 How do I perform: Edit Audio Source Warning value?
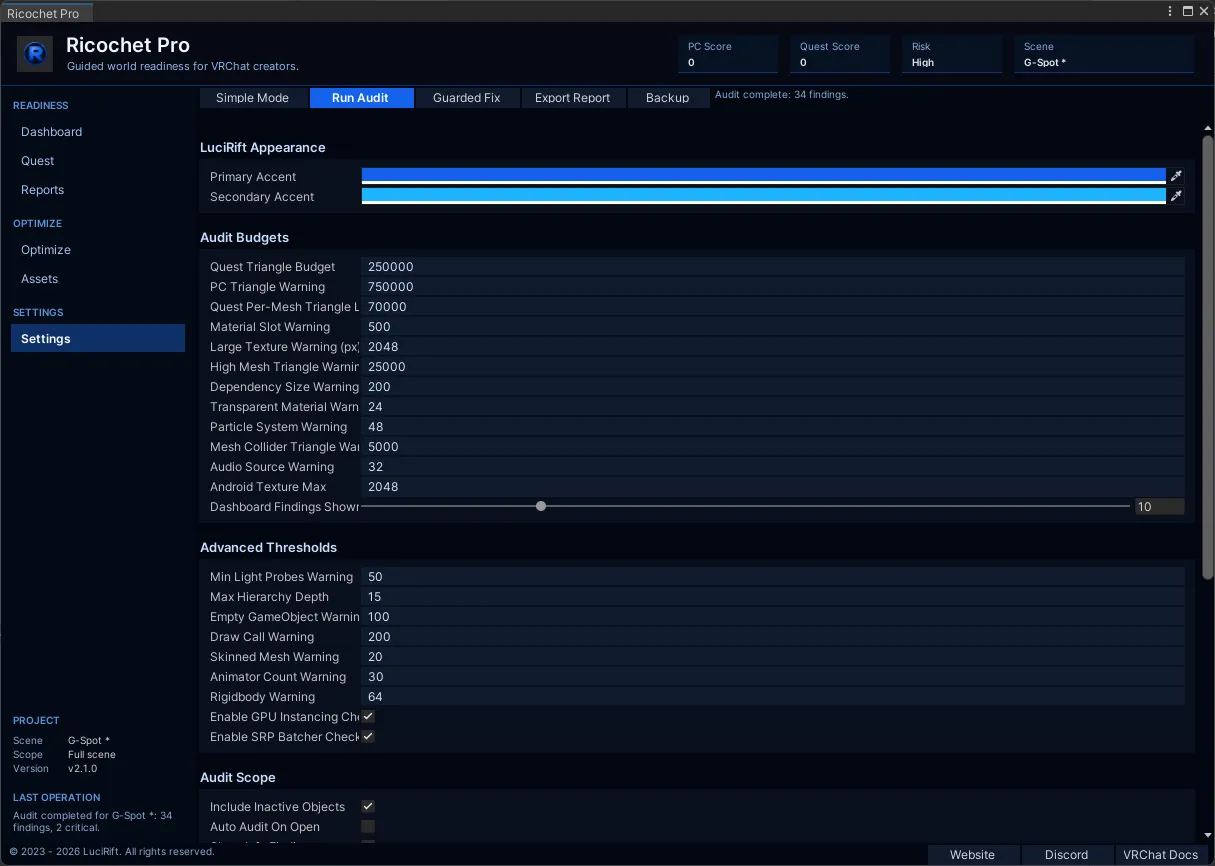coord(773,467)
